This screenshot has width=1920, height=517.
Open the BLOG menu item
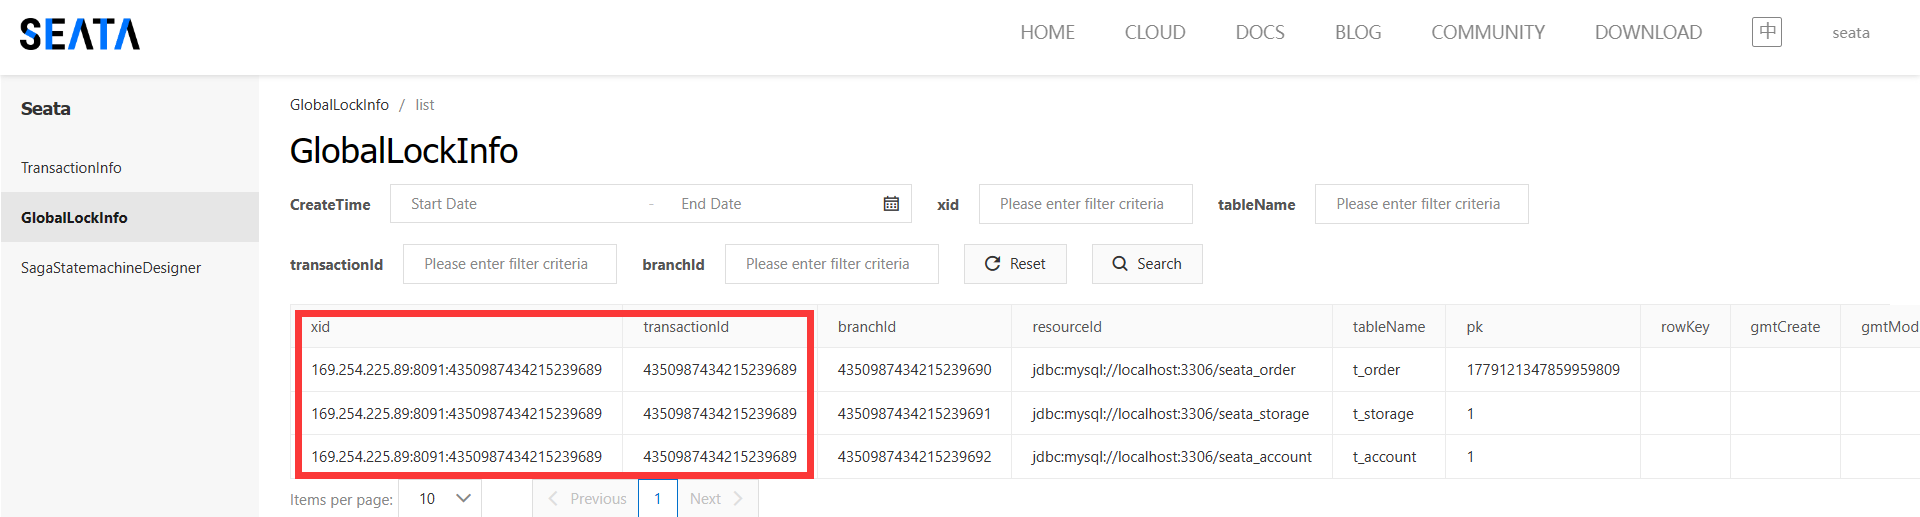(x=1358, y=33)
